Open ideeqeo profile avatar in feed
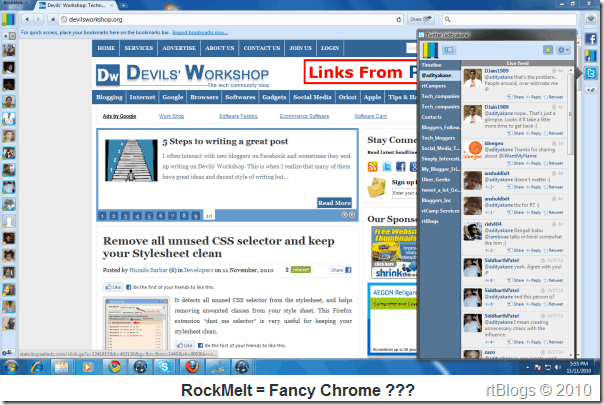604x405 pixels. 473,150
